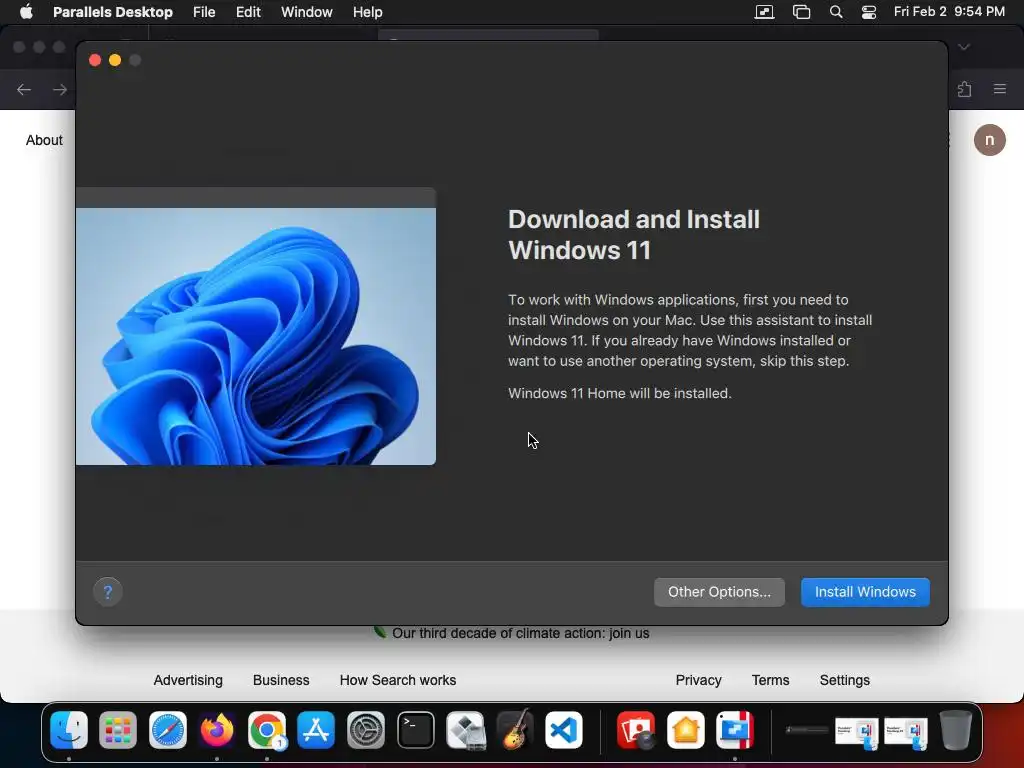Click the Parallels Desktop Dock icon
This screenshot has height=768, width=1024.
pyautogui.click(x=735, y=729)
